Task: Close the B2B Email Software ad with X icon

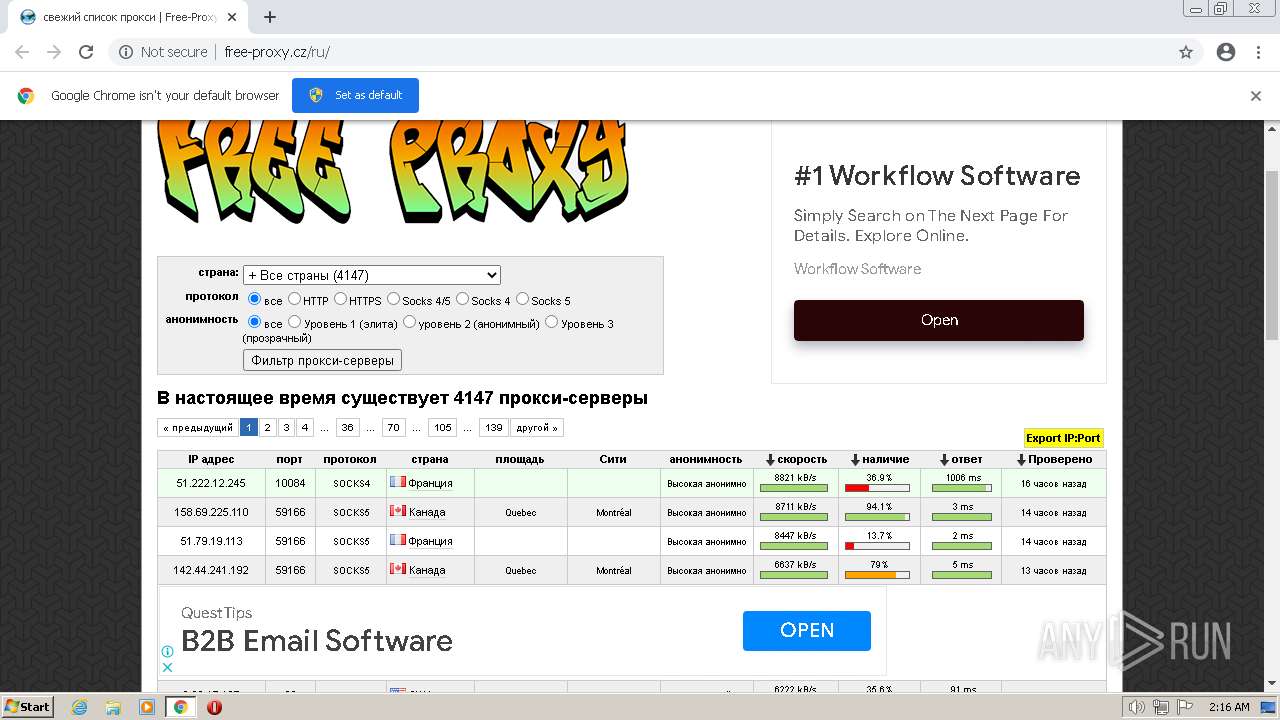Action: coord(168,667)
